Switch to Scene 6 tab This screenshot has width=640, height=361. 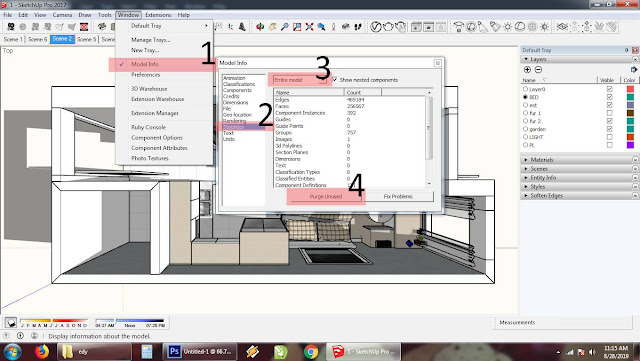point(38,39)
